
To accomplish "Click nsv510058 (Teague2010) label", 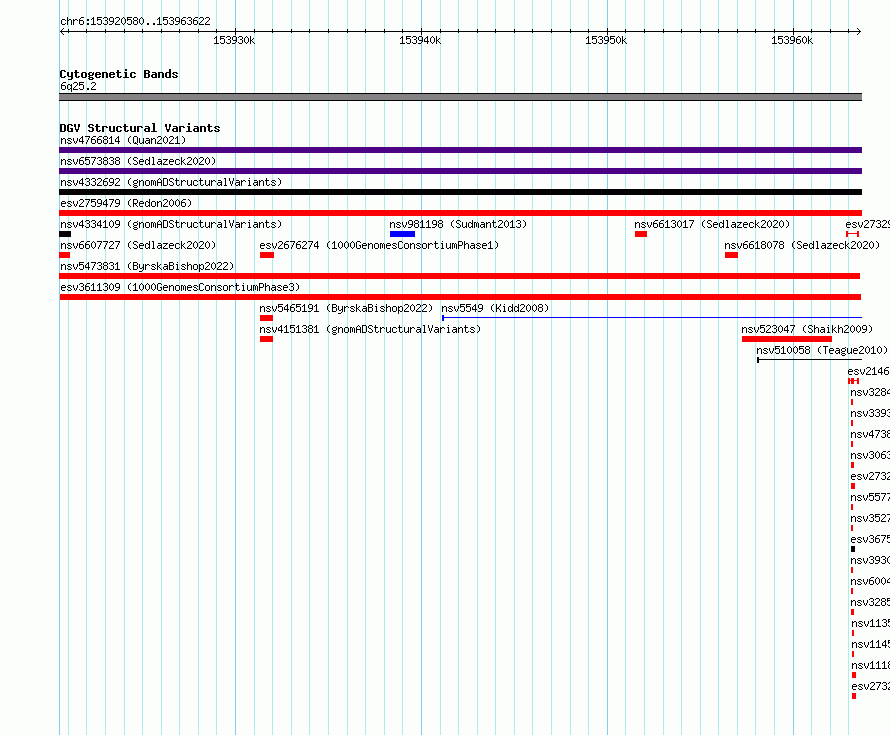I will coord(822,350).
